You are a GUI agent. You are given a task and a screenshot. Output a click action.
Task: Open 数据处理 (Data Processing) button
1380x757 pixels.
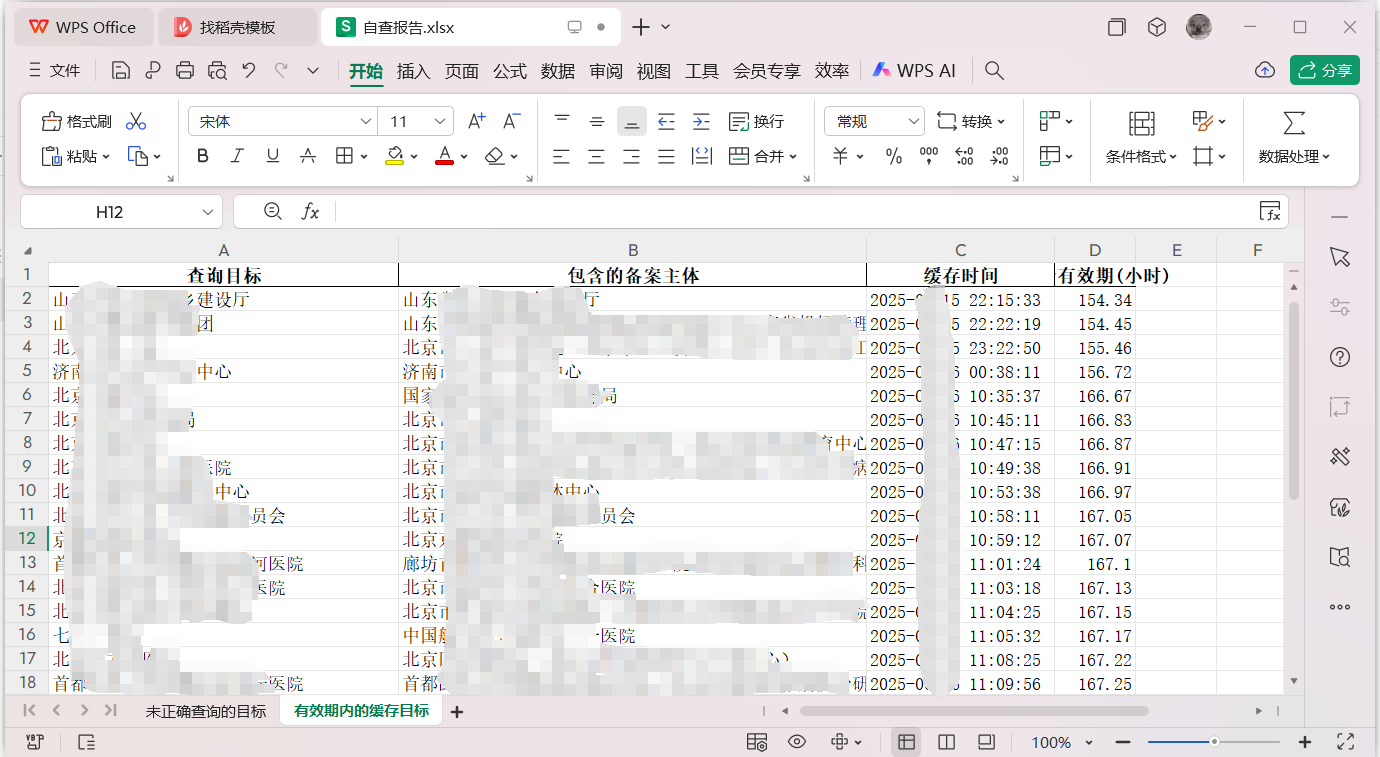(1294, 157)
